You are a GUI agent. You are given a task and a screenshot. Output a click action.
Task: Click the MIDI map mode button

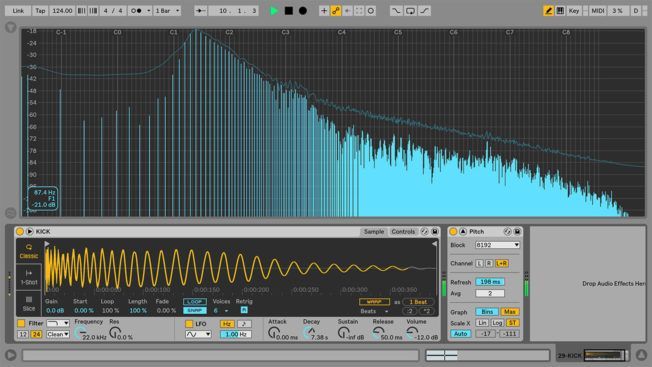598,11
